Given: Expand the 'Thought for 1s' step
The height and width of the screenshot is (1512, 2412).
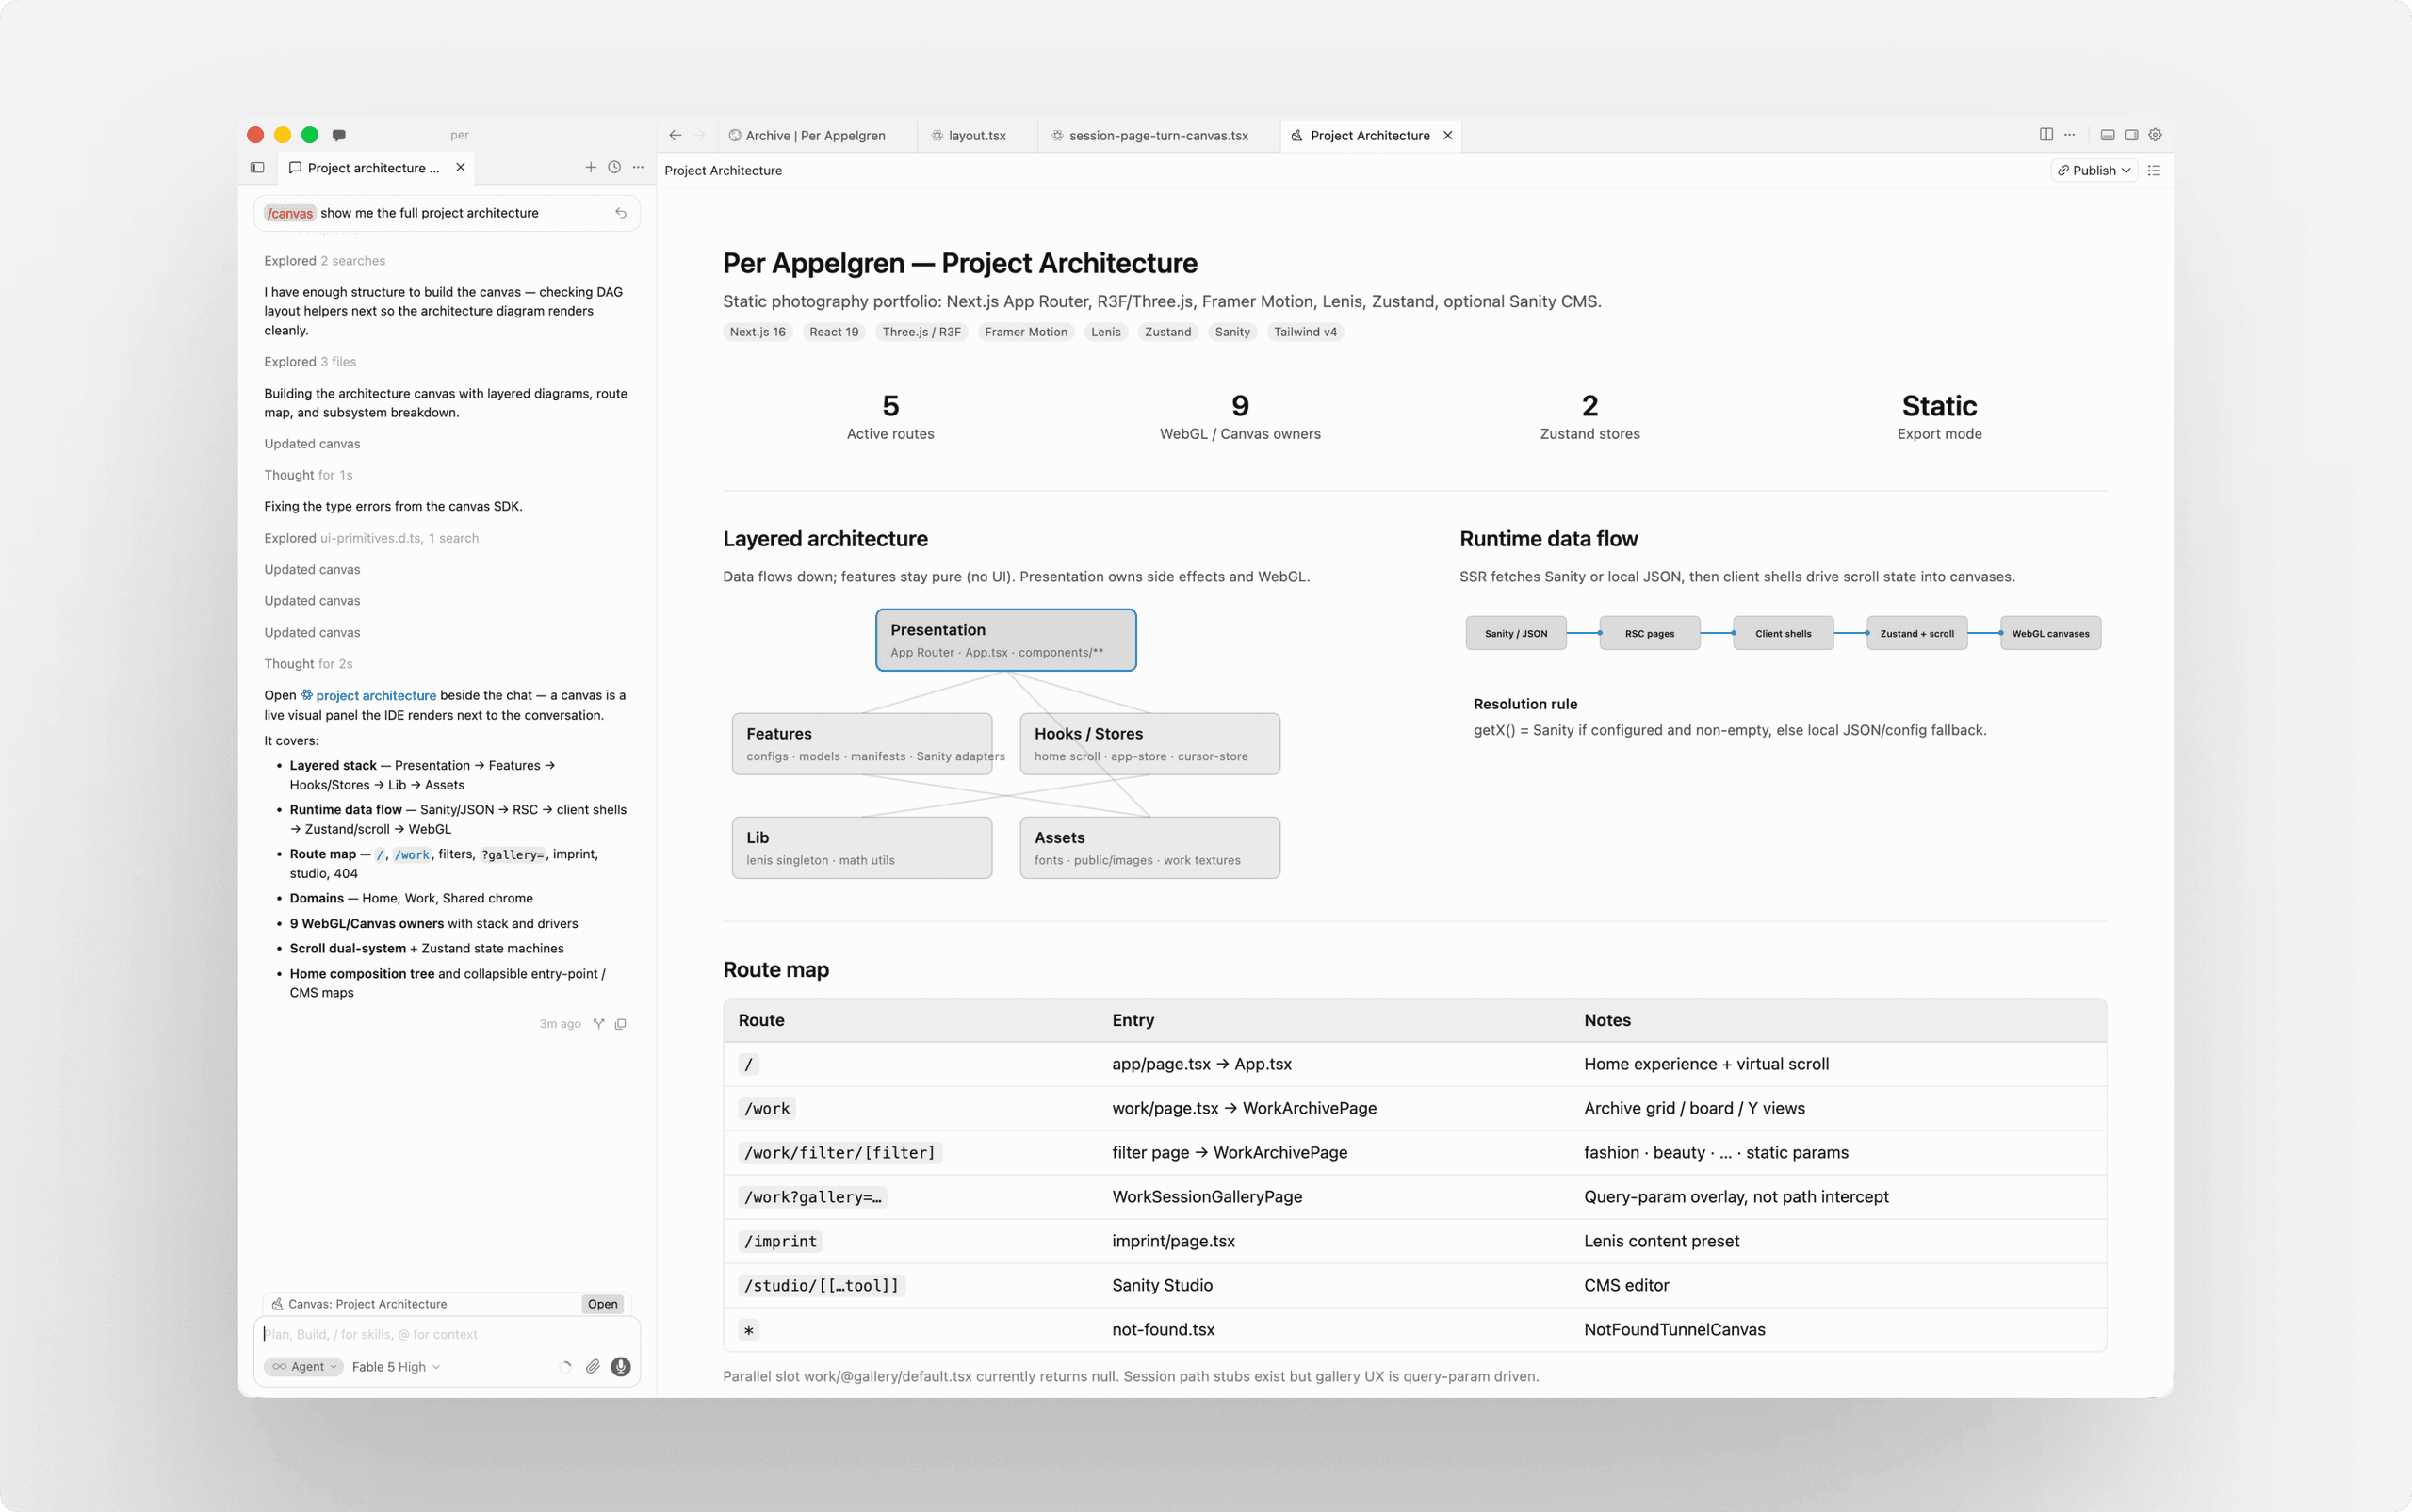Looking at the screenshot, I should tap(308, 475).
